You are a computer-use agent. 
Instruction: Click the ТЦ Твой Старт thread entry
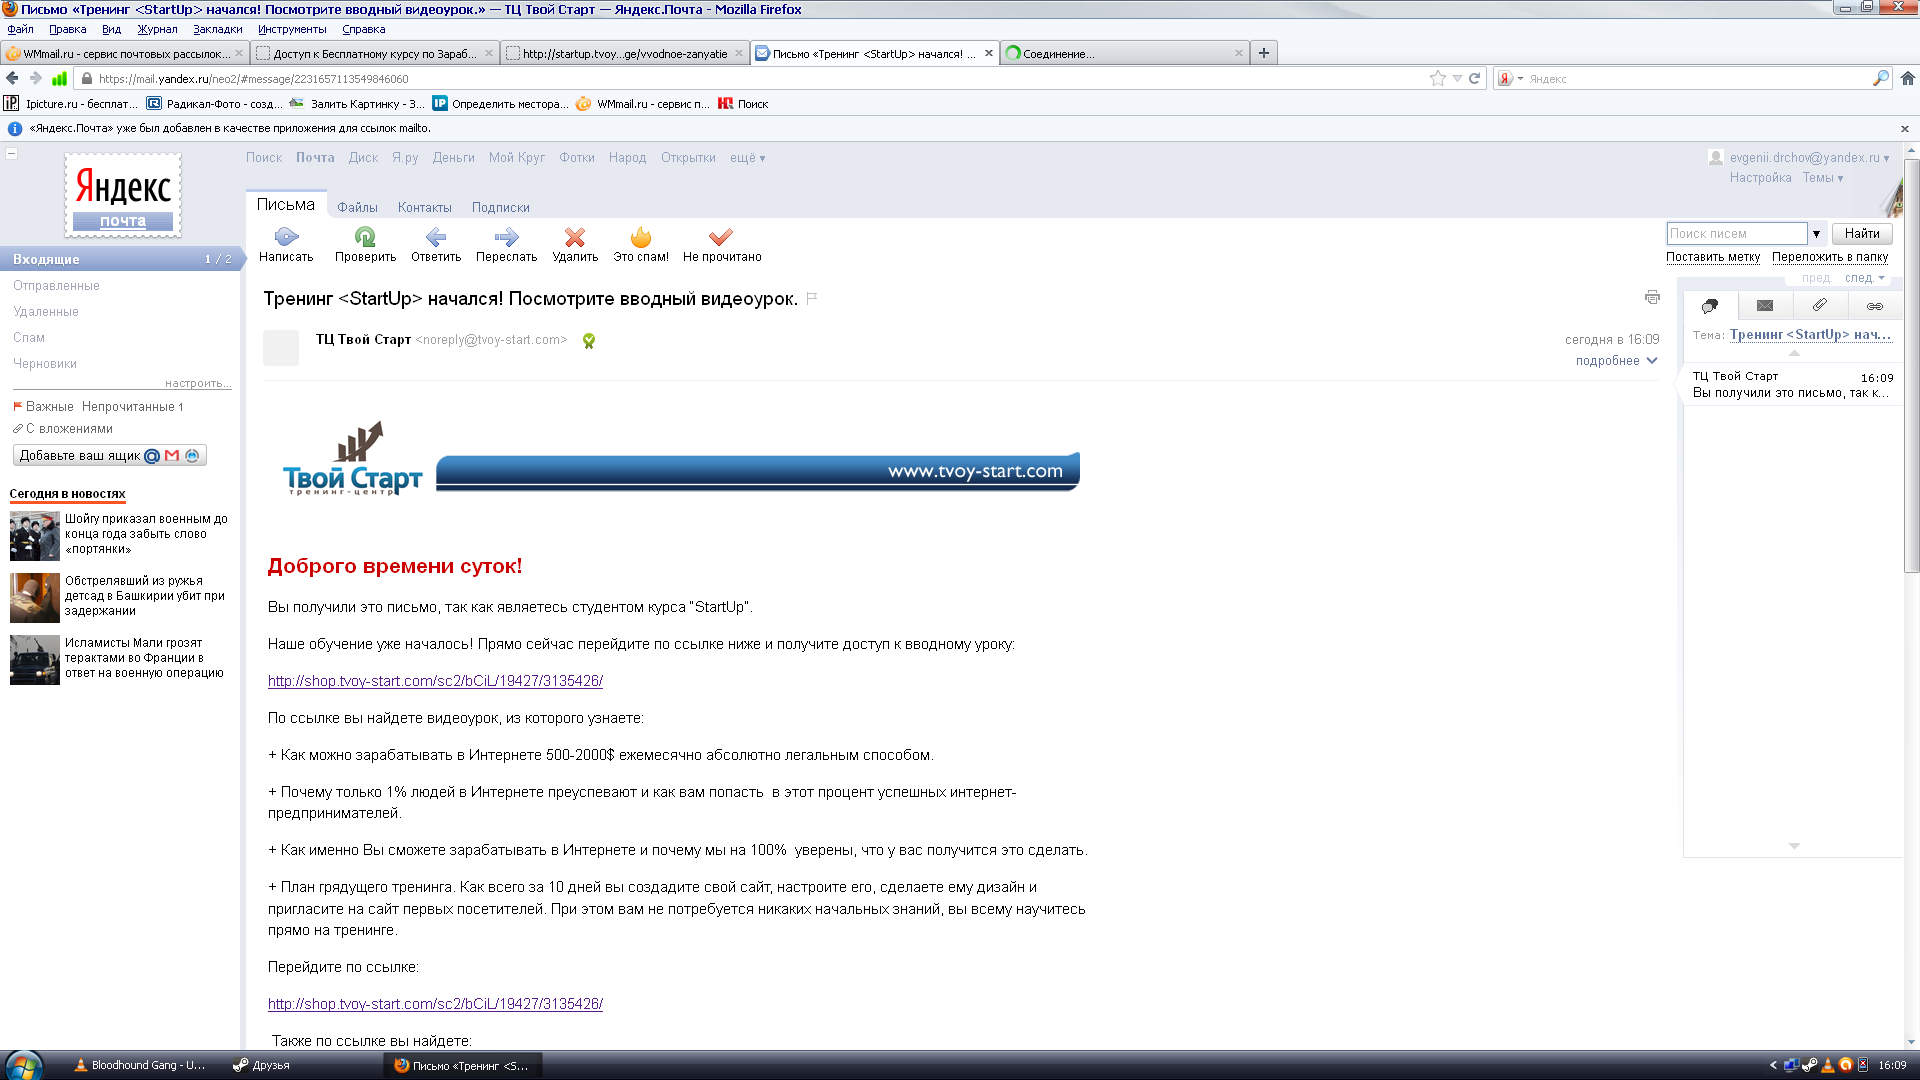click(x=1792, y=384)
